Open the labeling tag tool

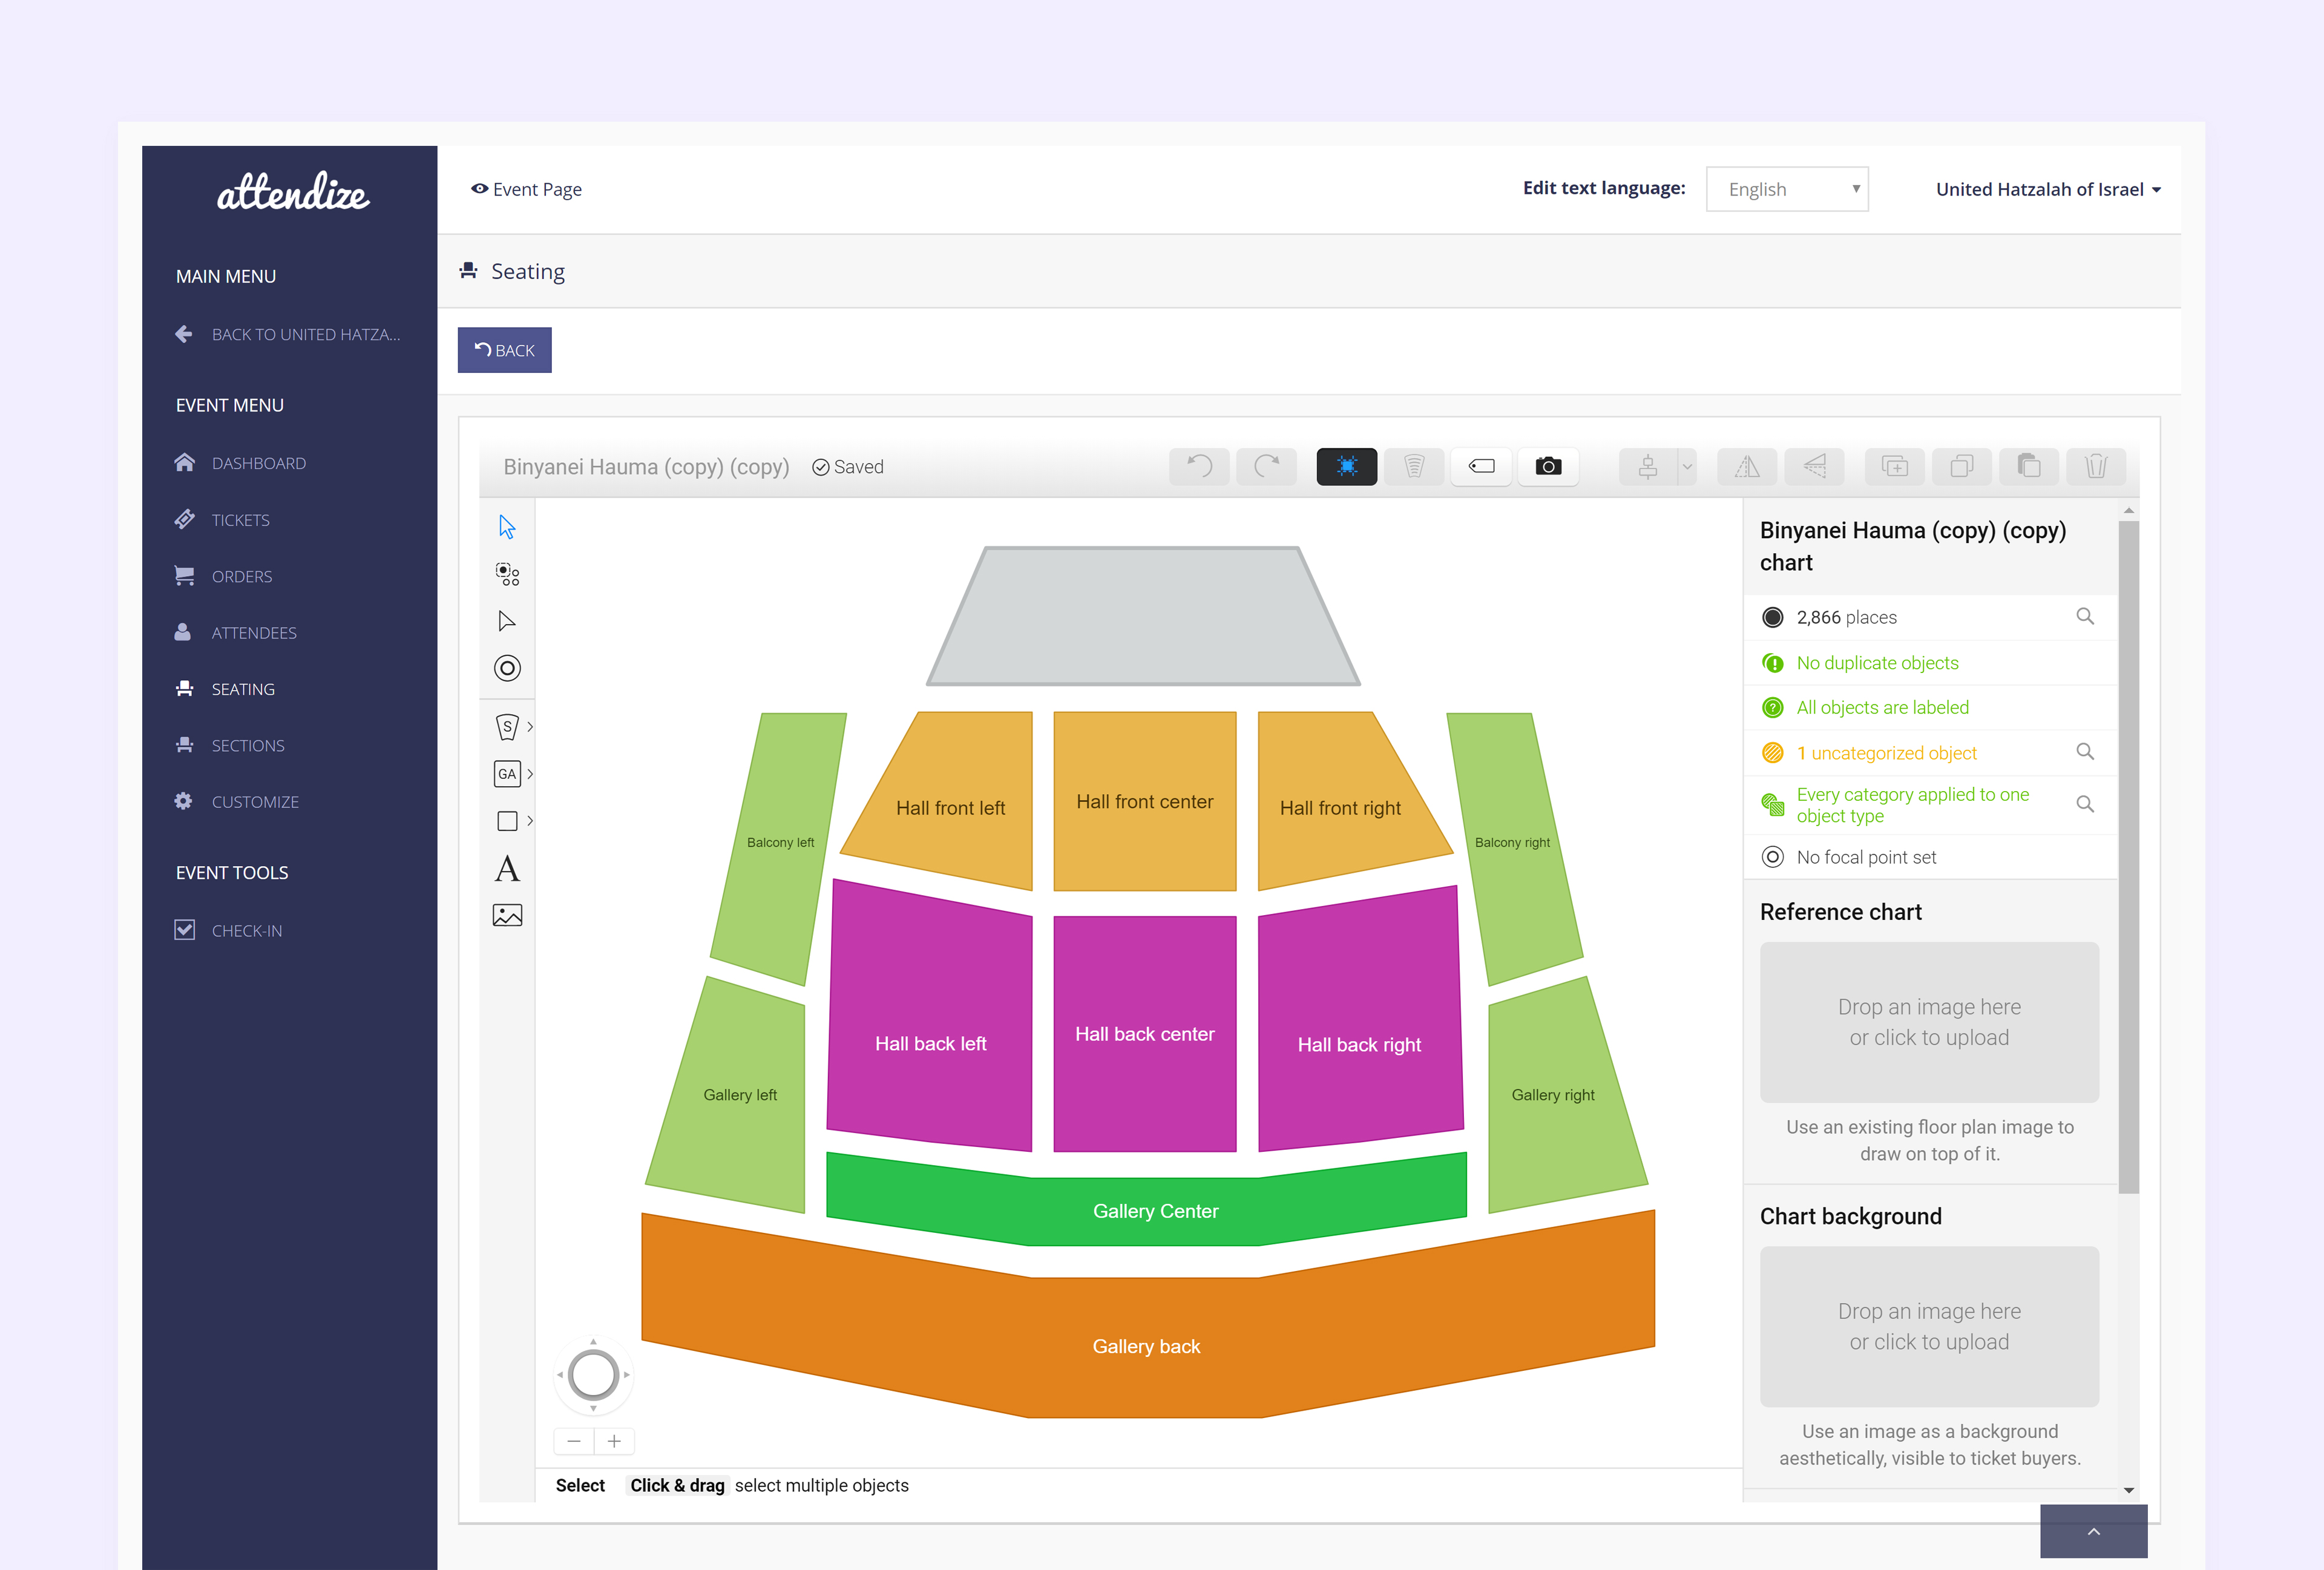click(x=1481, y=467)
